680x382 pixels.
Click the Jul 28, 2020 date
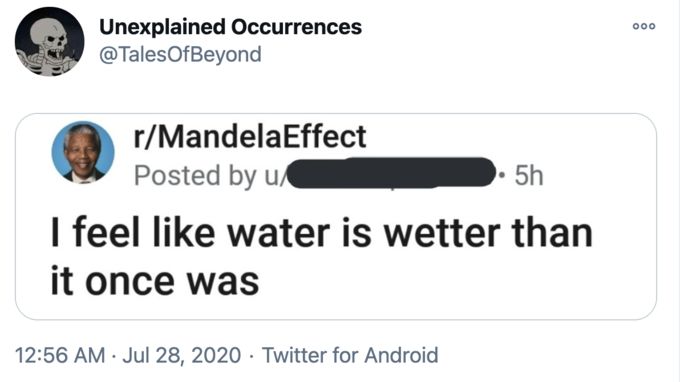pos(182,355)
